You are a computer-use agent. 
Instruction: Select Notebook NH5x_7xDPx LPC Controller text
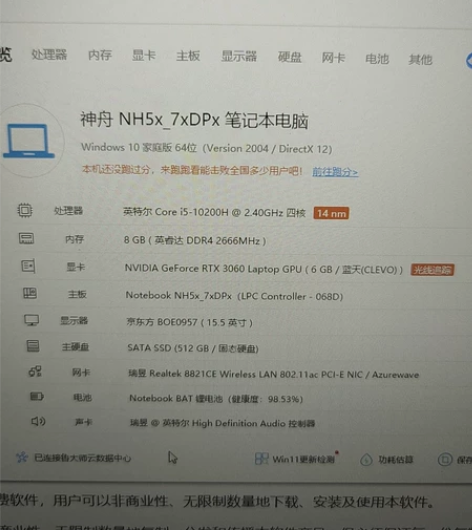click(234, 296)
